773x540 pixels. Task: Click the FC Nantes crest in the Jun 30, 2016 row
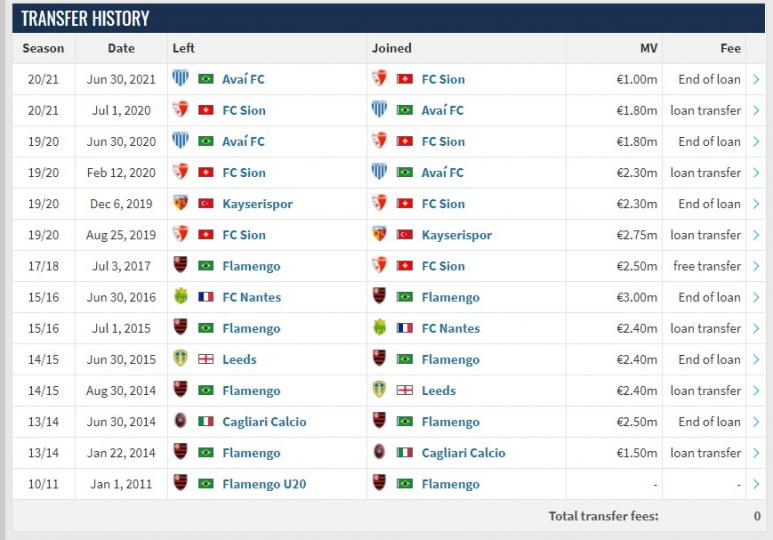[181, 296]
